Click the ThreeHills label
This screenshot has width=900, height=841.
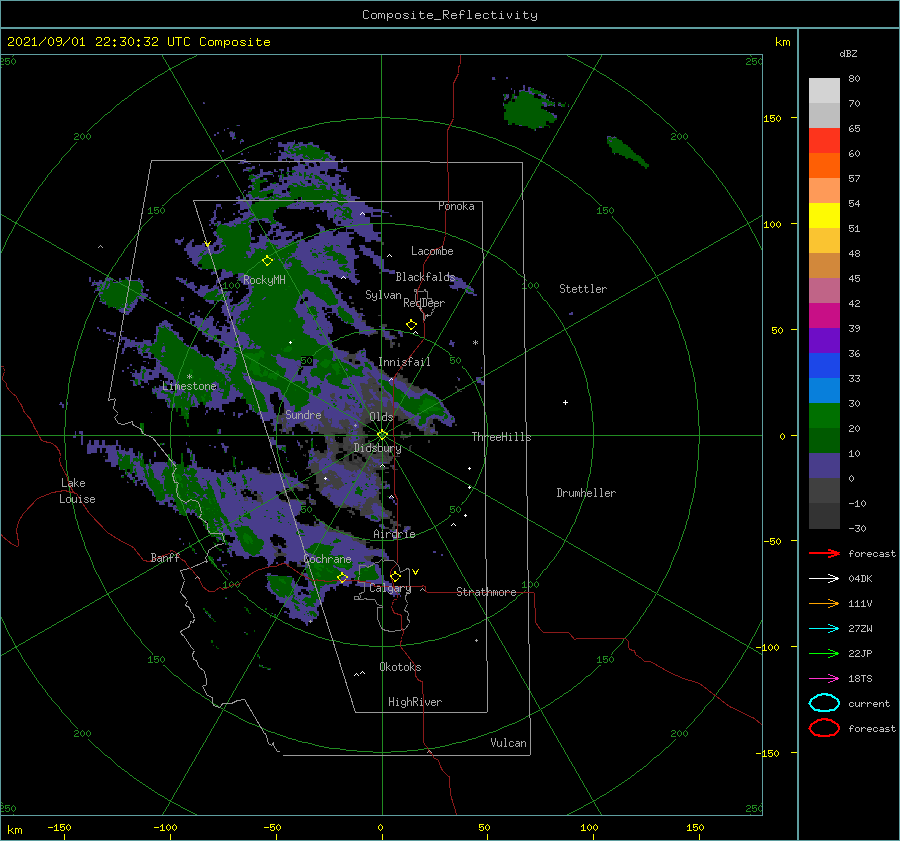click(502, 437)
